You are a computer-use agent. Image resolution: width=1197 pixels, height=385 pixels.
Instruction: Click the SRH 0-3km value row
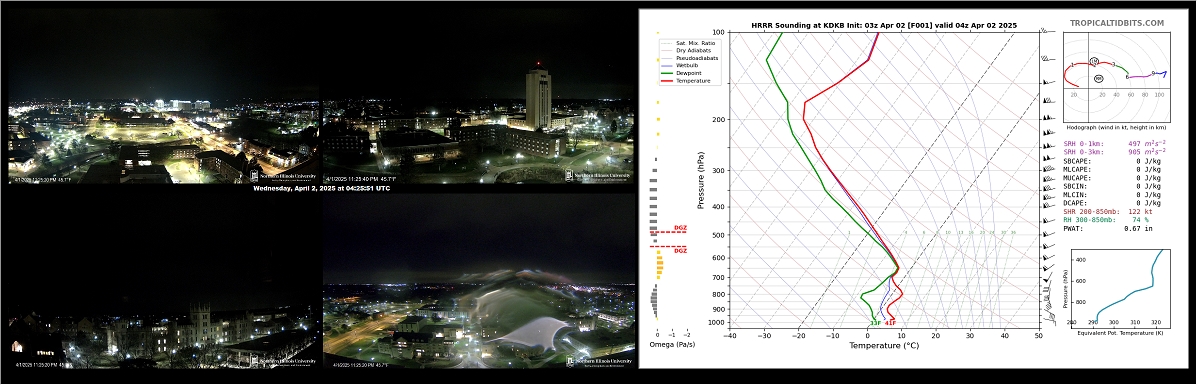click(1115, 151)
